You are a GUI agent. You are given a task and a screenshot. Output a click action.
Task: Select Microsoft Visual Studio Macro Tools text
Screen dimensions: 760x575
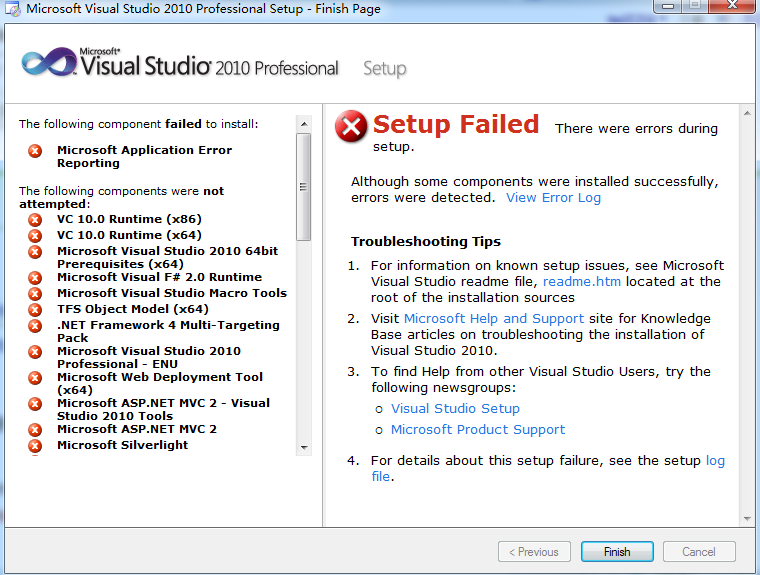pos(172,293)
